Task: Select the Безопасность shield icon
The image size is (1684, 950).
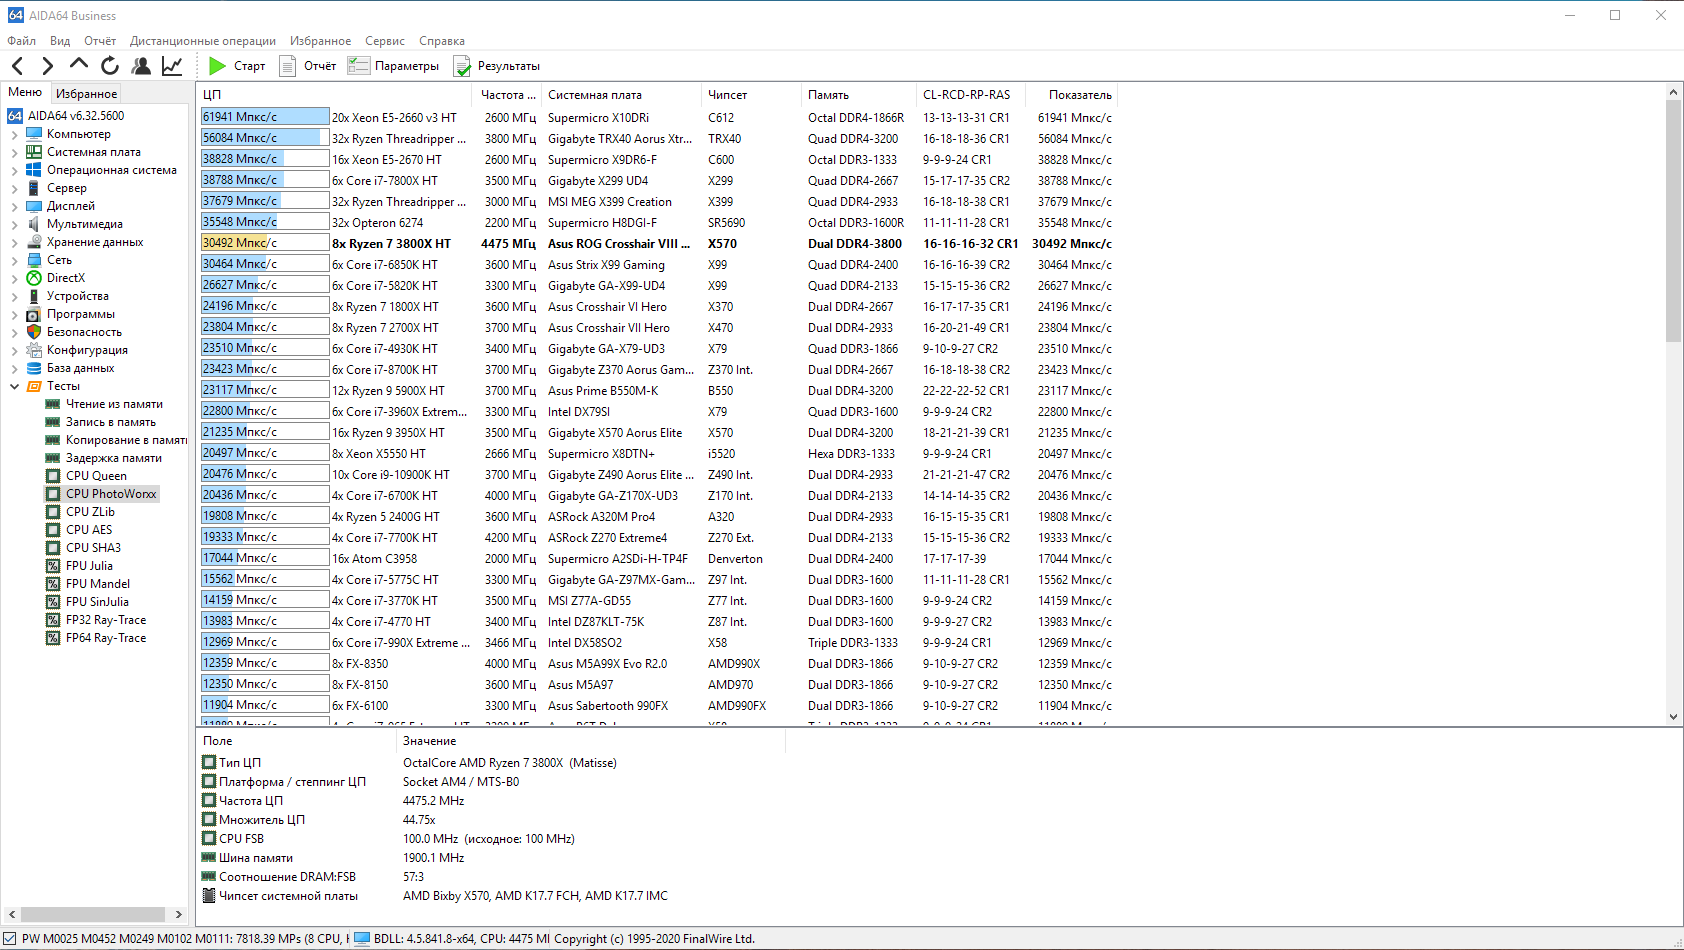Action: pyautogui.click(x=34, y=332)
